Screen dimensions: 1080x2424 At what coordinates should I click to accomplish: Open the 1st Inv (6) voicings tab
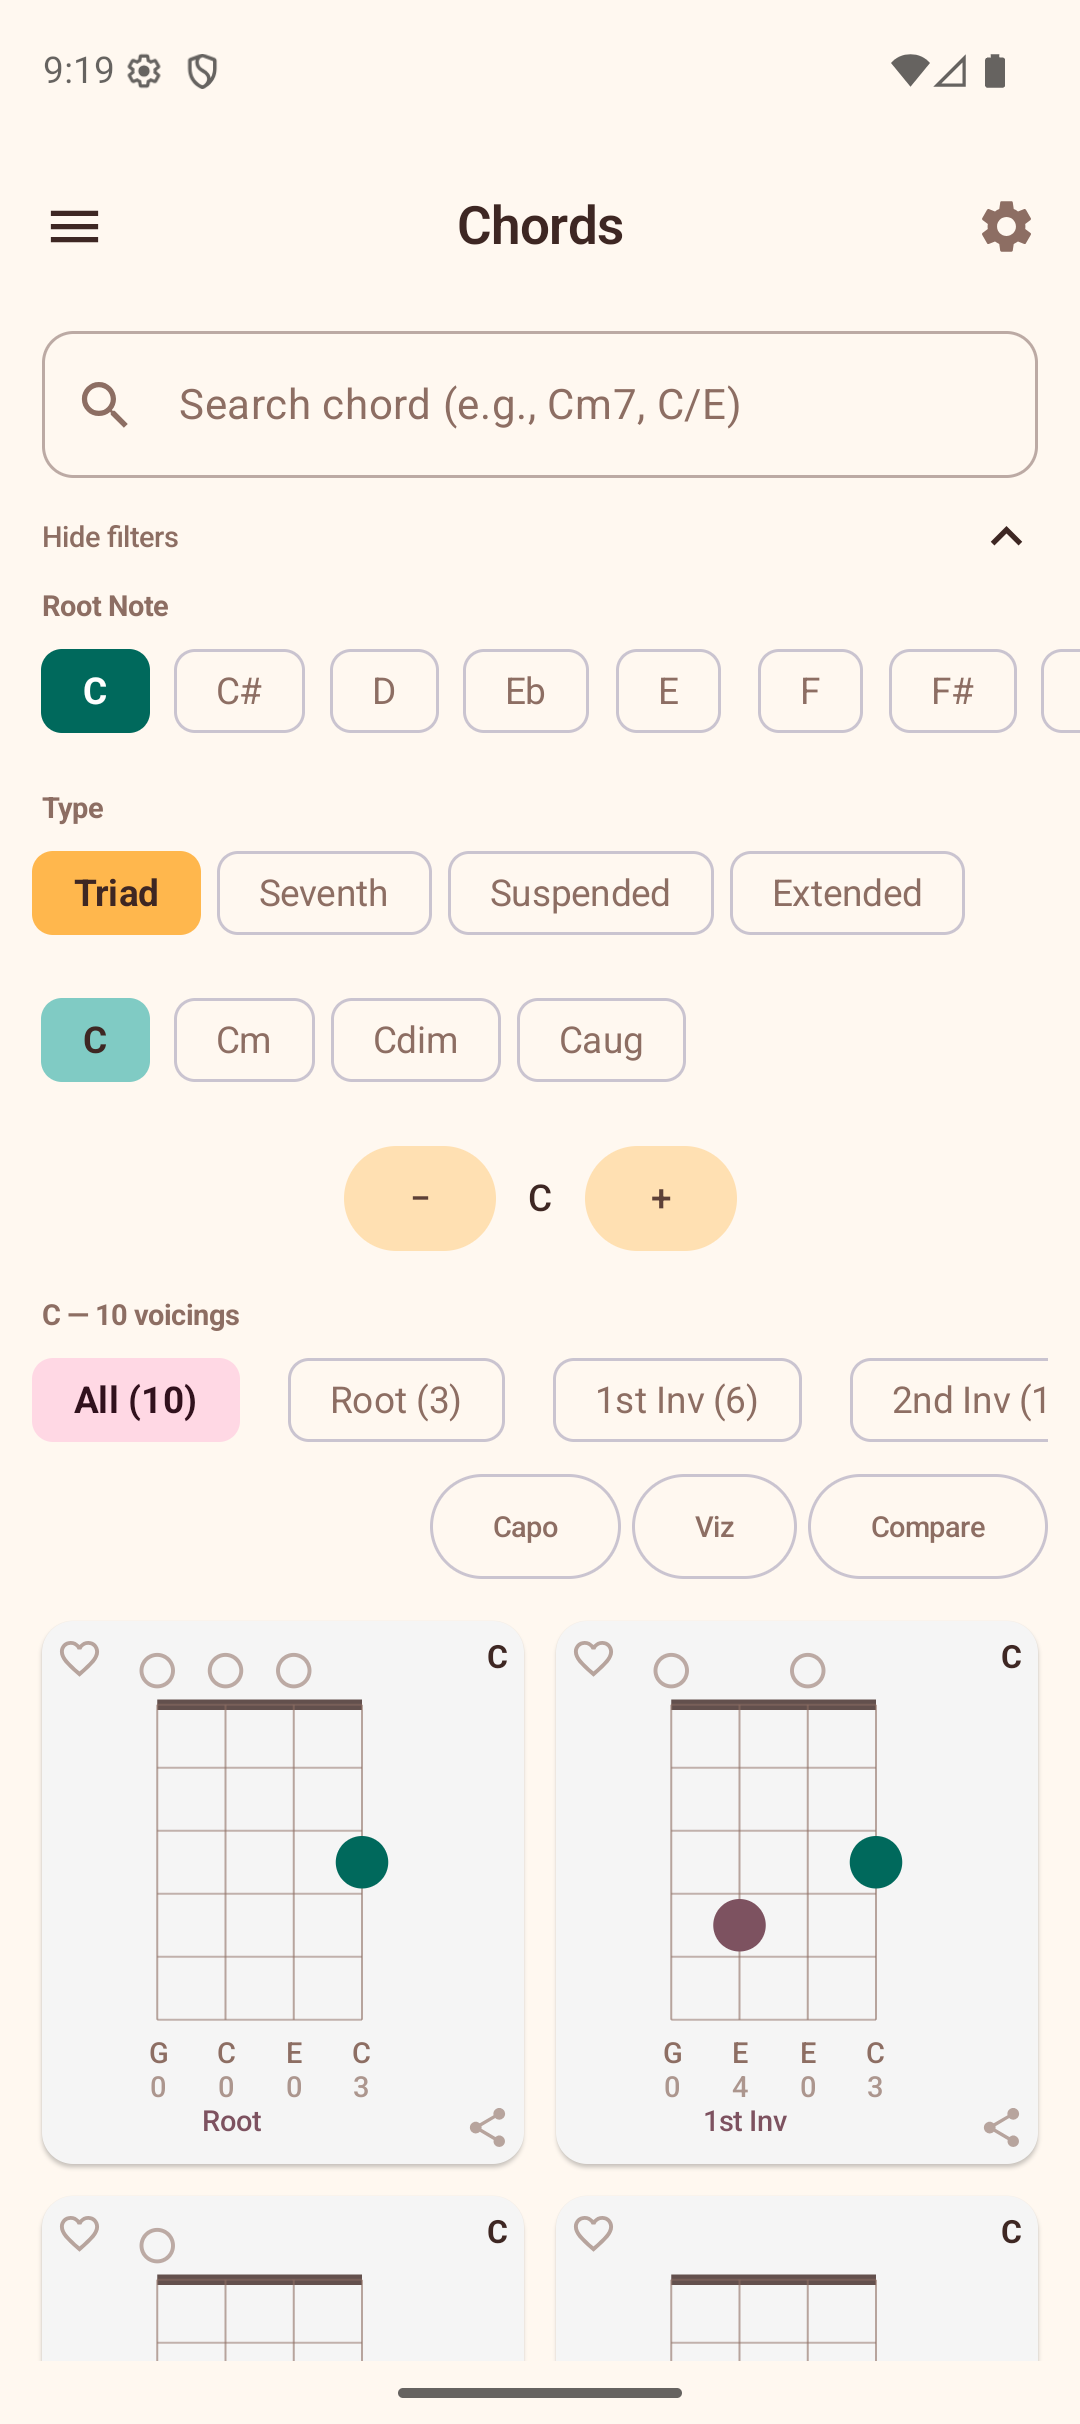pos(676,1400)
